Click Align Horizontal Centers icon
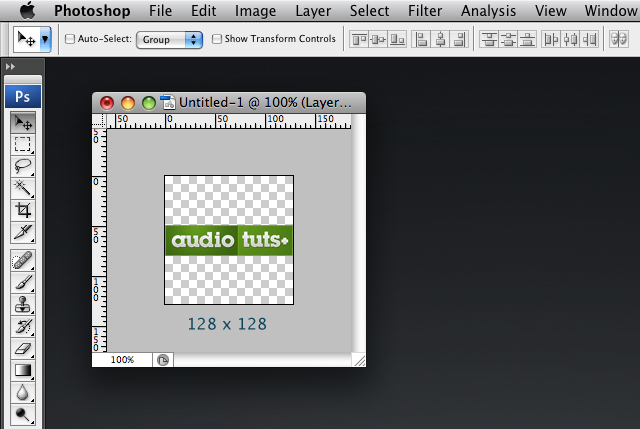 [440, 40]
